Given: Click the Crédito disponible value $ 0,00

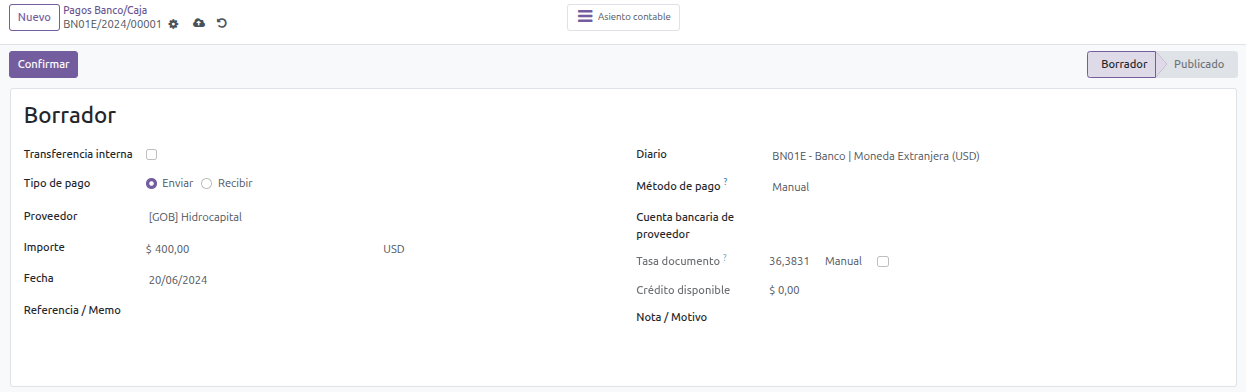Looking at the screenshot, I should 784,290.
